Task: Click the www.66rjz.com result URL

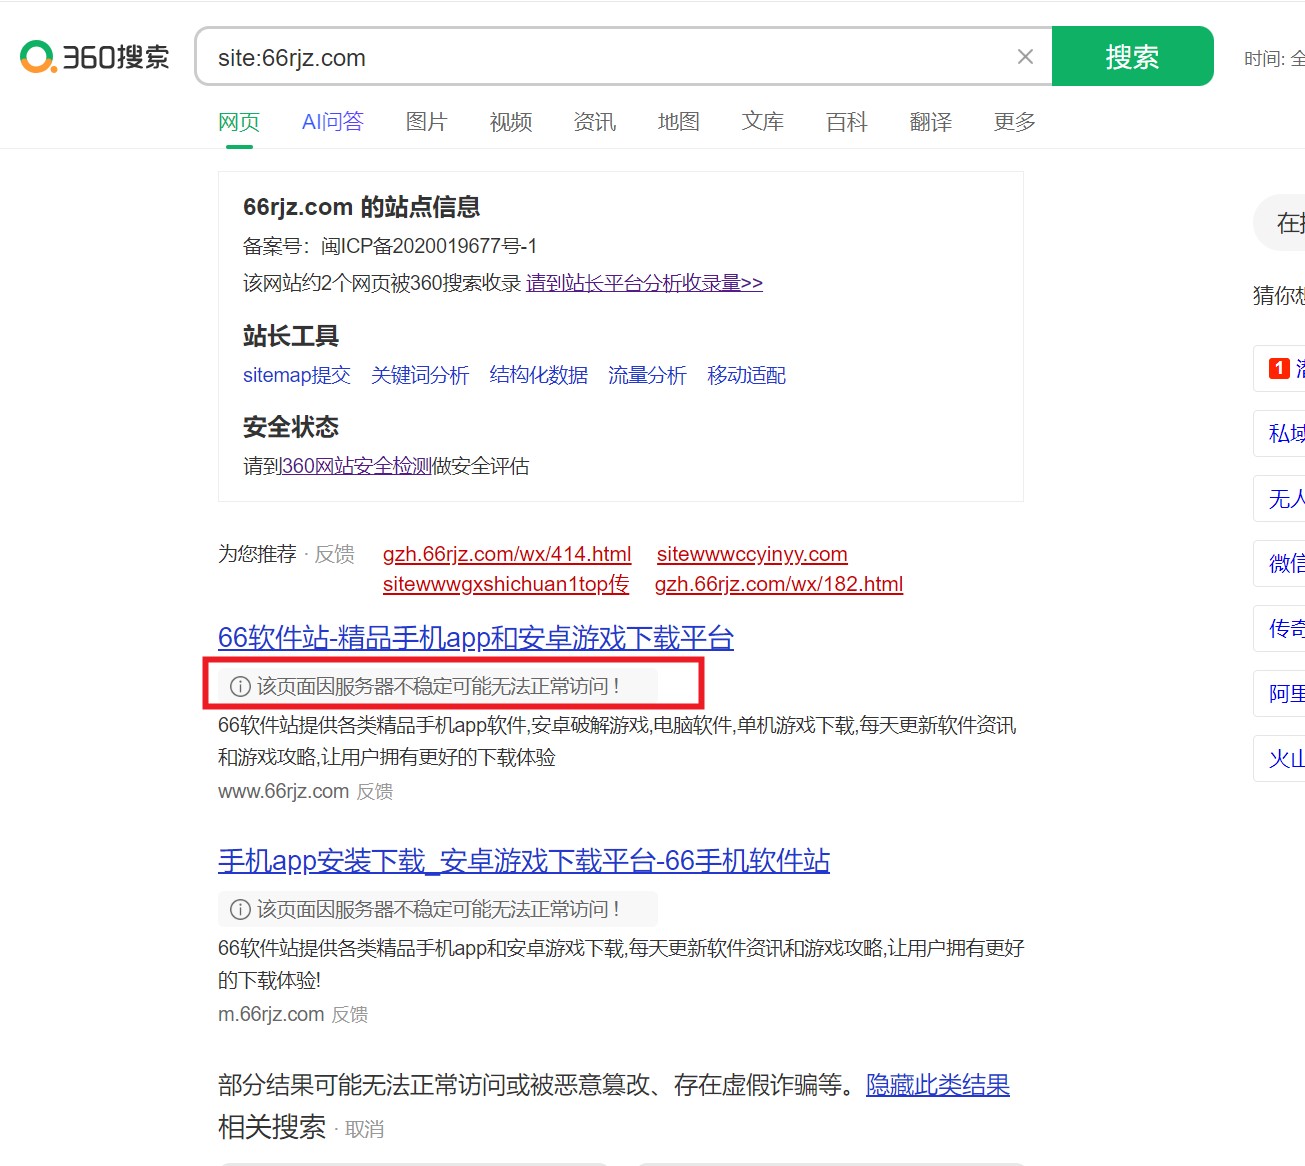Action: 283,792
